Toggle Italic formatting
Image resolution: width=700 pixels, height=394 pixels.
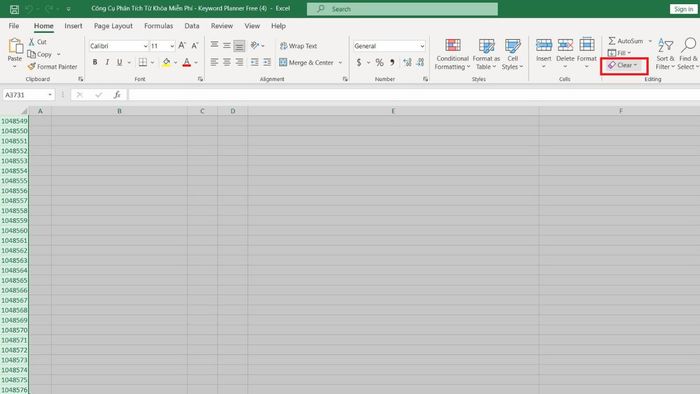(x=107, y=62)
